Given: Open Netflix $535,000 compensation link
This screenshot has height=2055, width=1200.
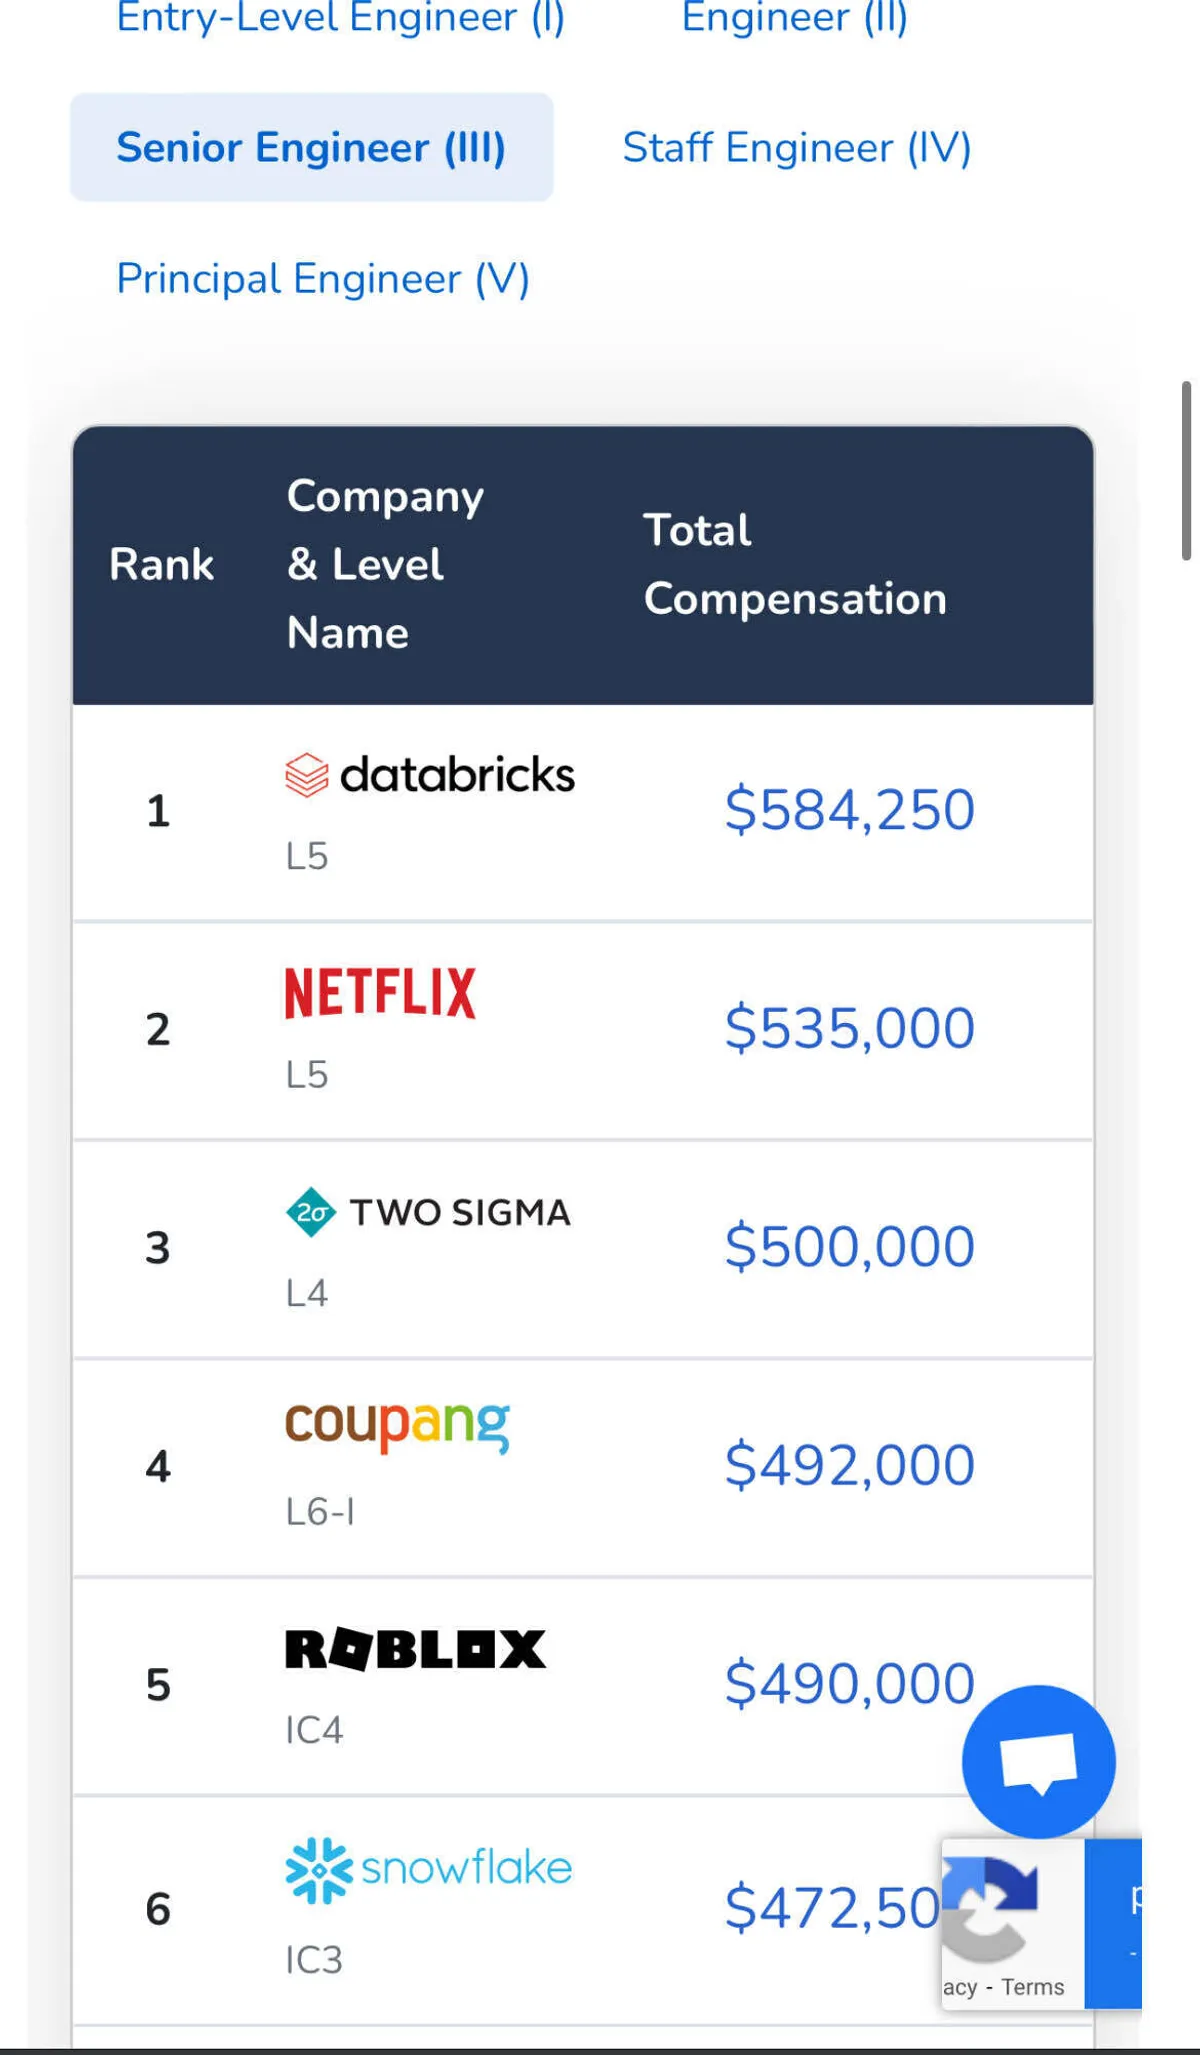Looking at the screenshot, I should click(849, 1028).
